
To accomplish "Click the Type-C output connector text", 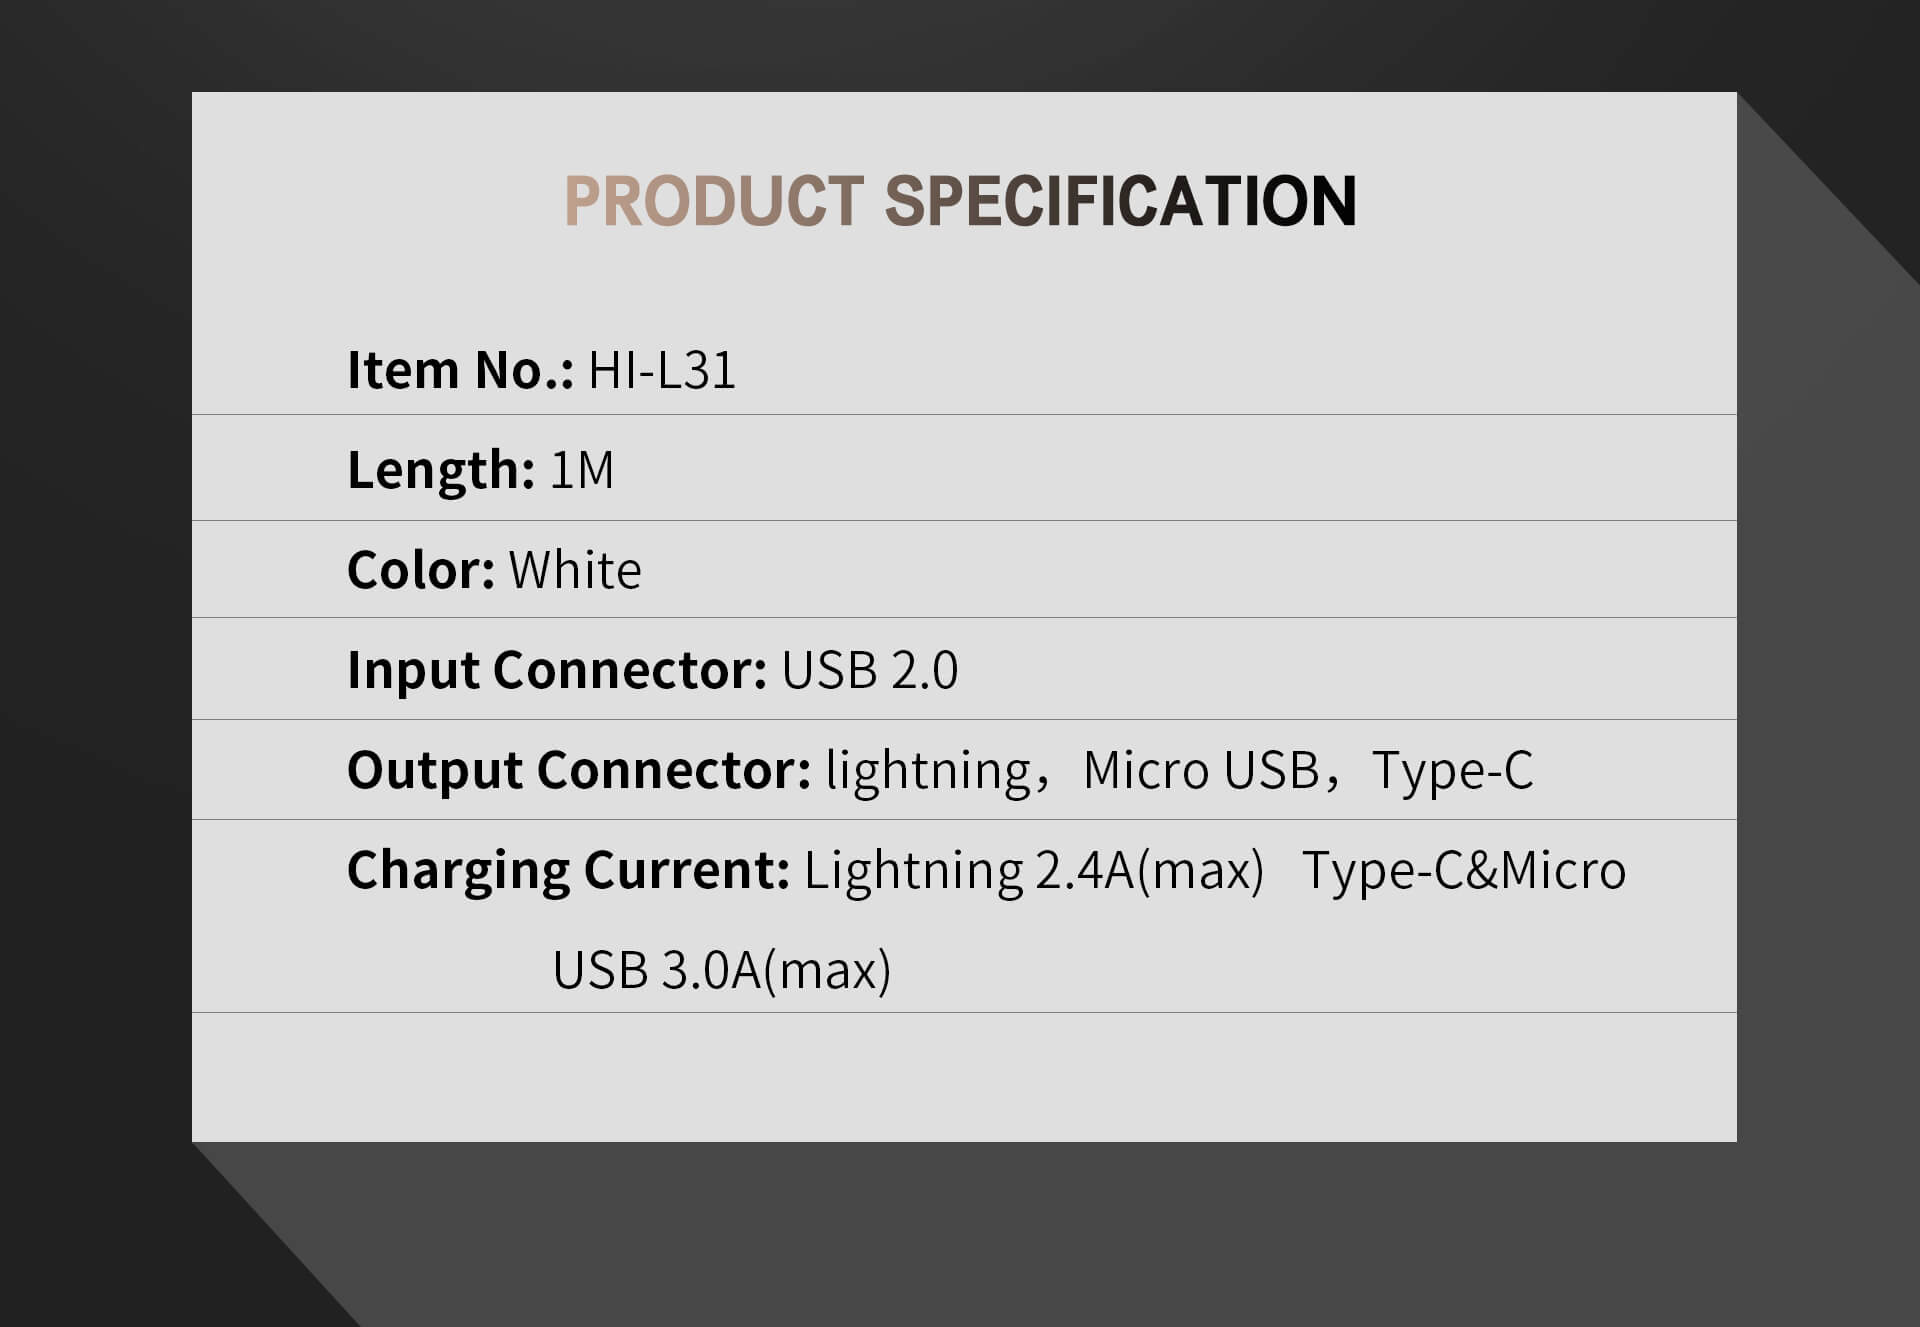I will pyautogui.click(x=1452, y=771).
